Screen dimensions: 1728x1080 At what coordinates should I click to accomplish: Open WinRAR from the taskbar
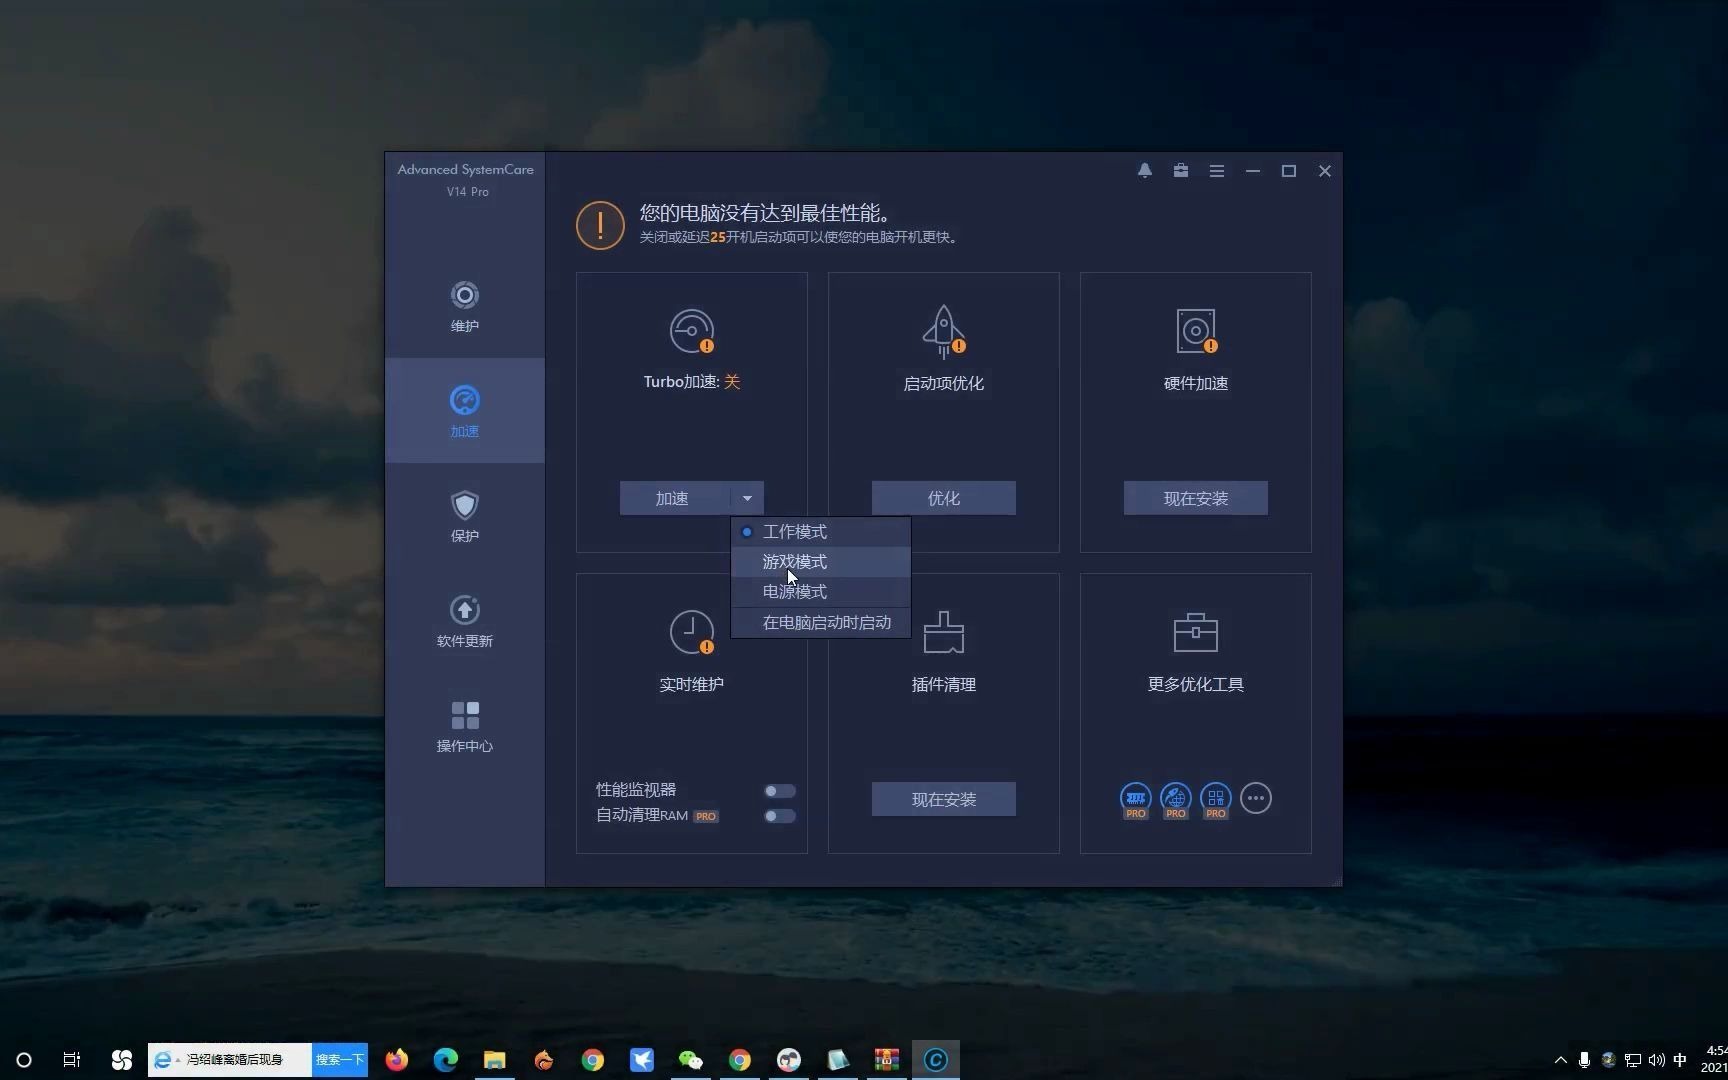887,1060
